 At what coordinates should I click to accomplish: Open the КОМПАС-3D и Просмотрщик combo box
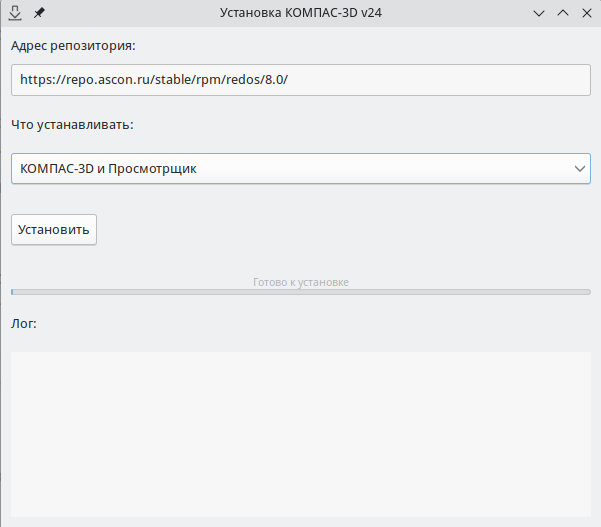coord(290,169)
